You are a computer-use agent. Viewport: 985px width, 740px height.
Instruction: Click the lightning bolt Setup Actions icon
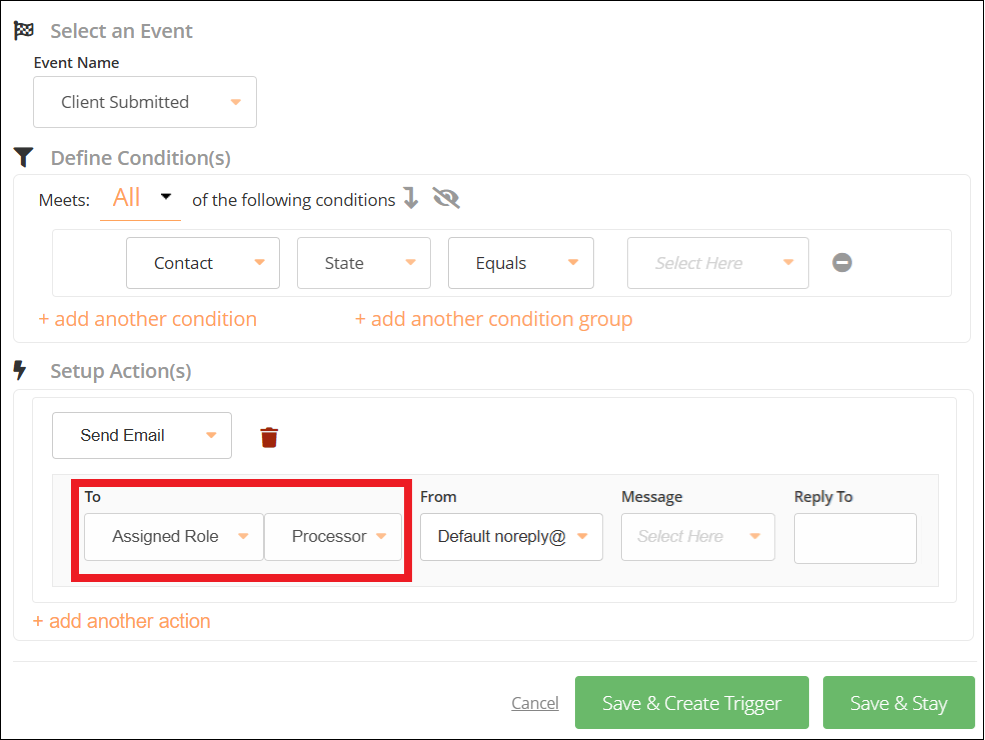[x=20, y=371]
